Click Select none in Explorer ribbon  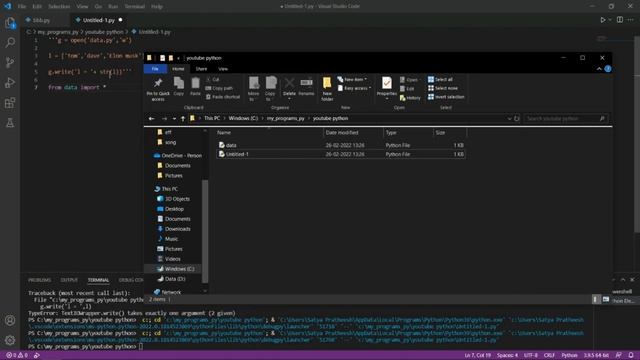pyautogui.click(x=443, y=88)
